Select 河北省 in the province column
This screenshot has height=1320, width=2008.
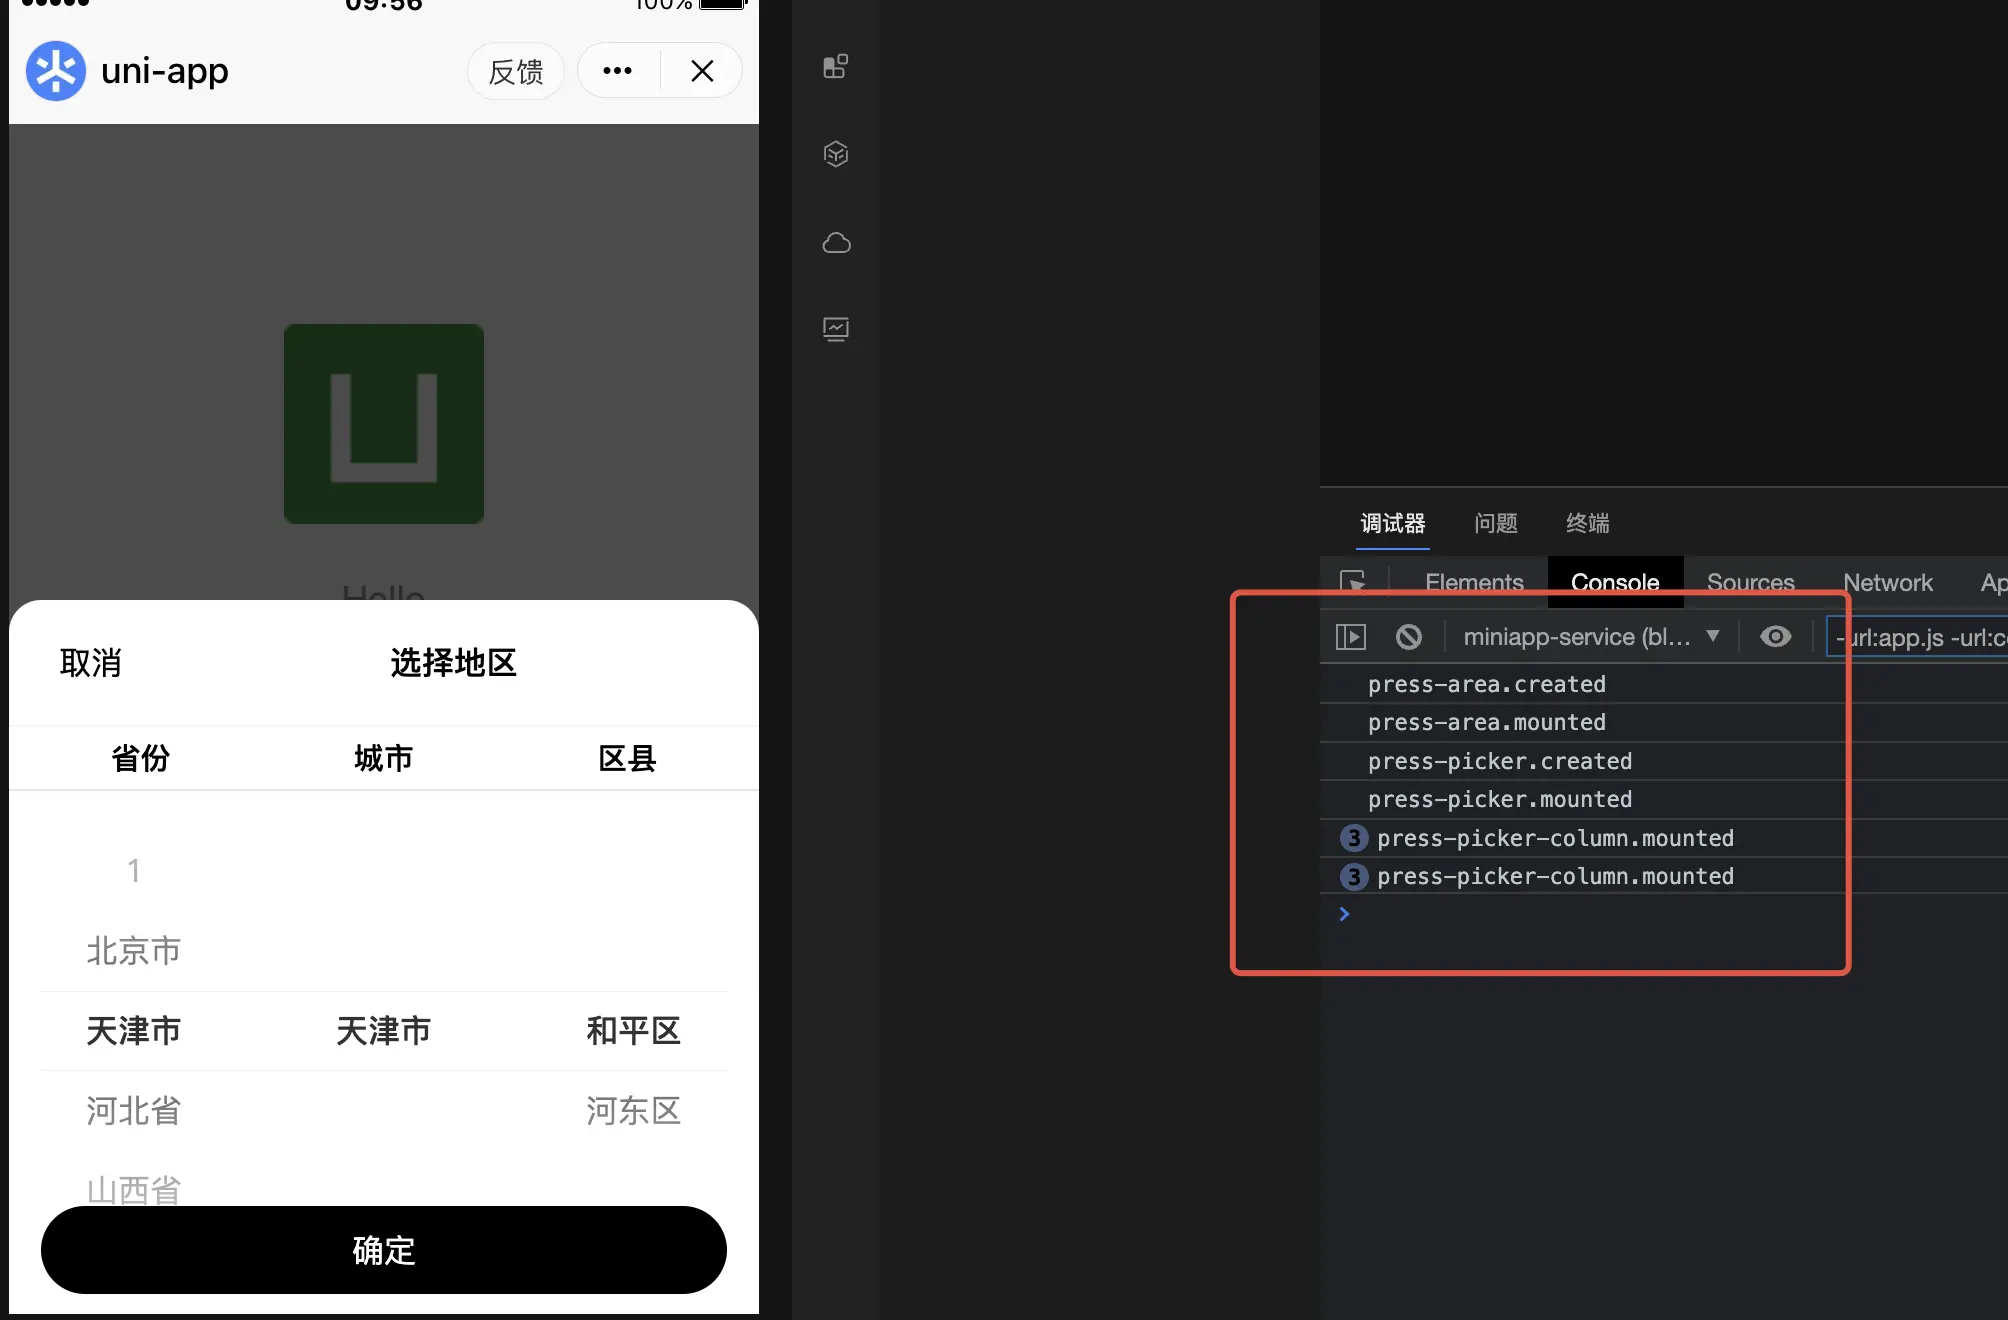click(134, 1111)
